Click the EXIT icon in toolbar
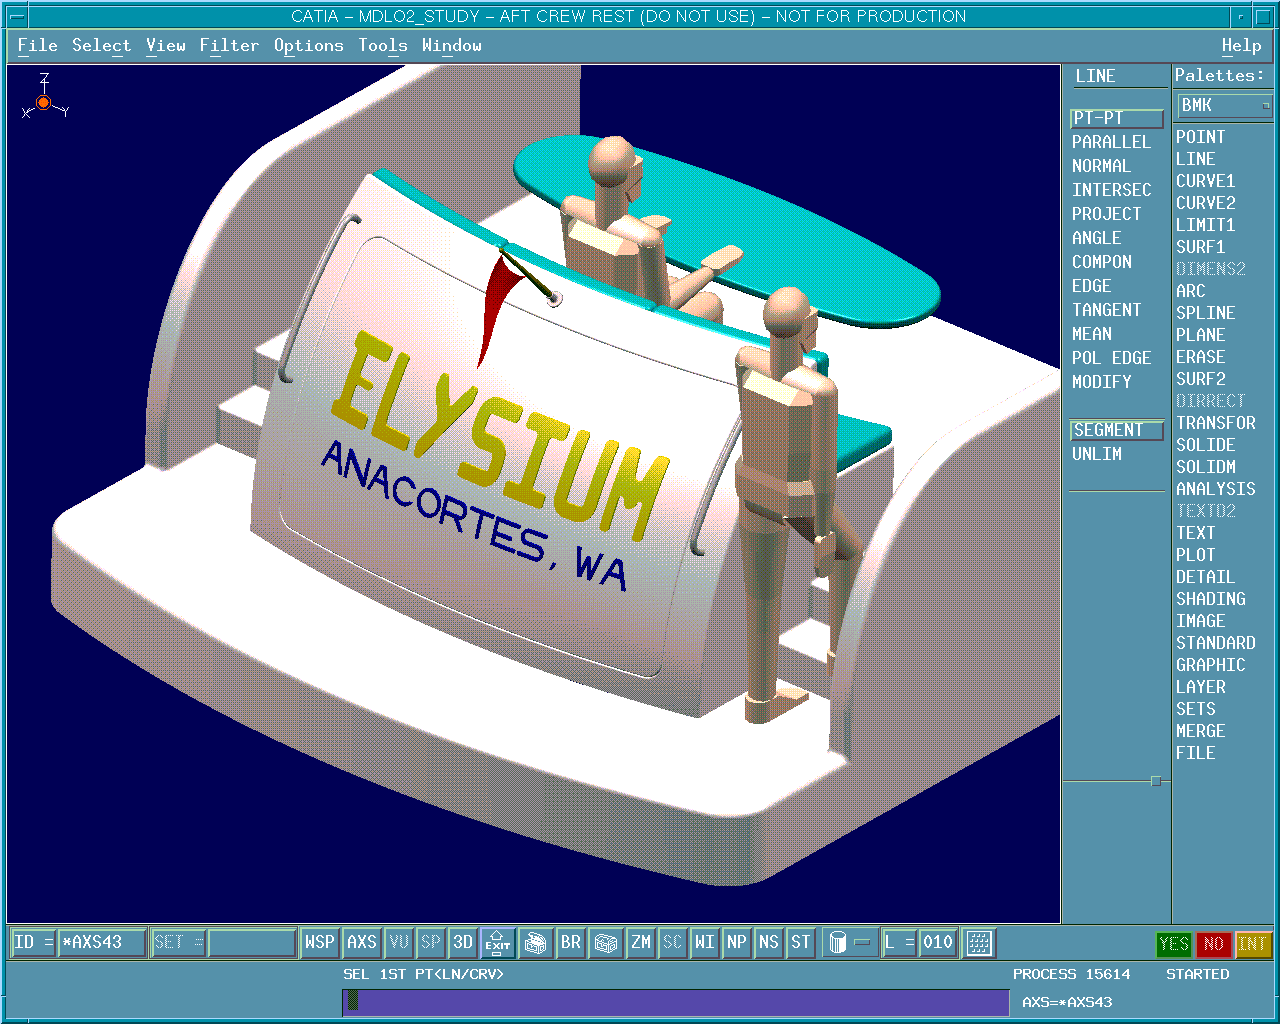This screenshot has width=1280, height=1024. [498, 942]
